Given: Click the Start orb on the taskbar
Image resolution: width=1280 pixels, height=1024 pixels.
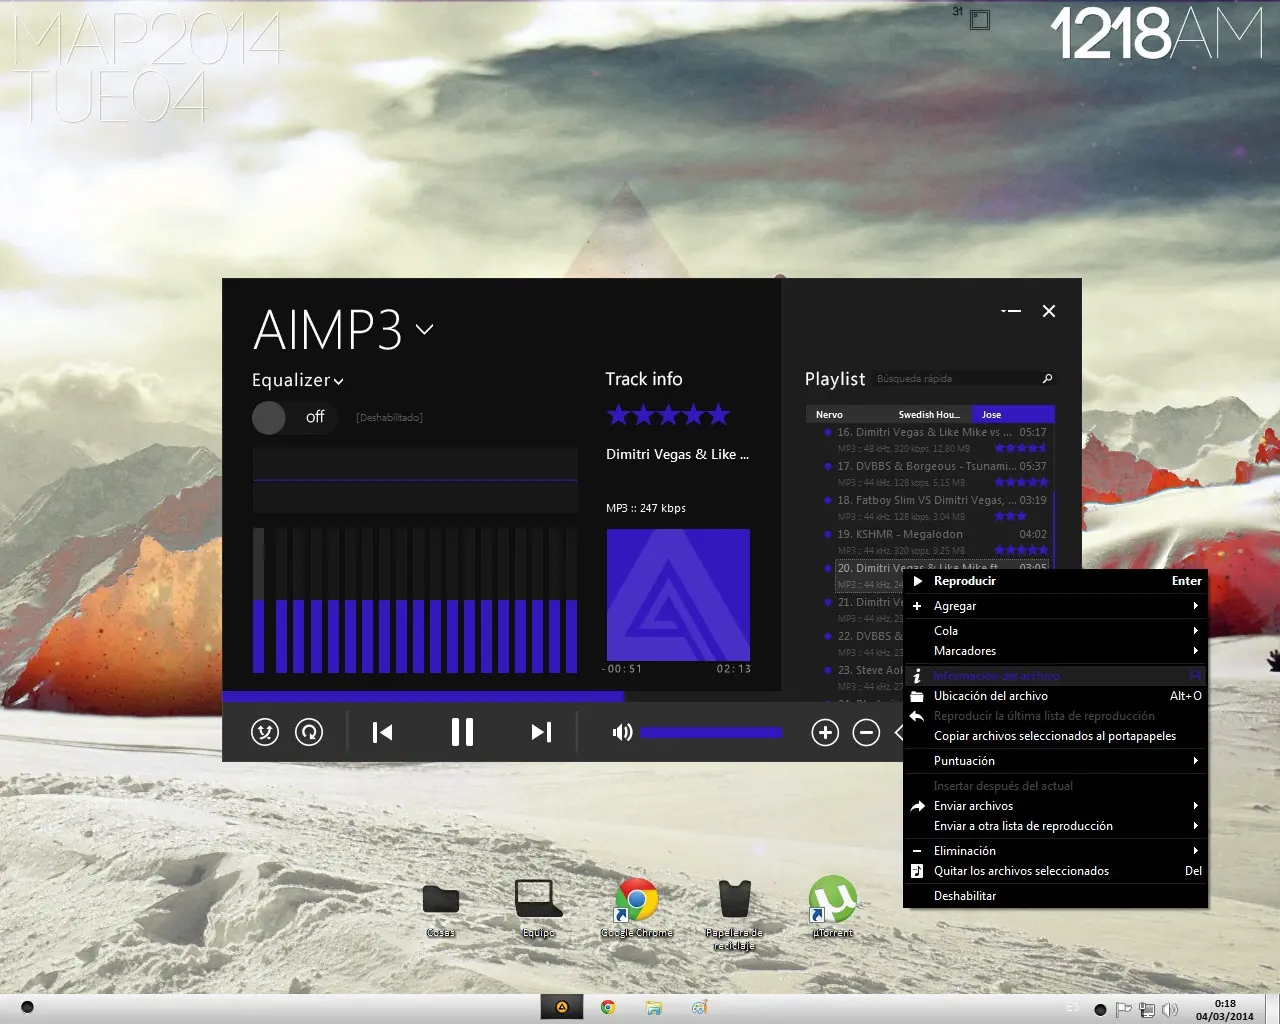Looking at the screenshot, I should 27,1008.
